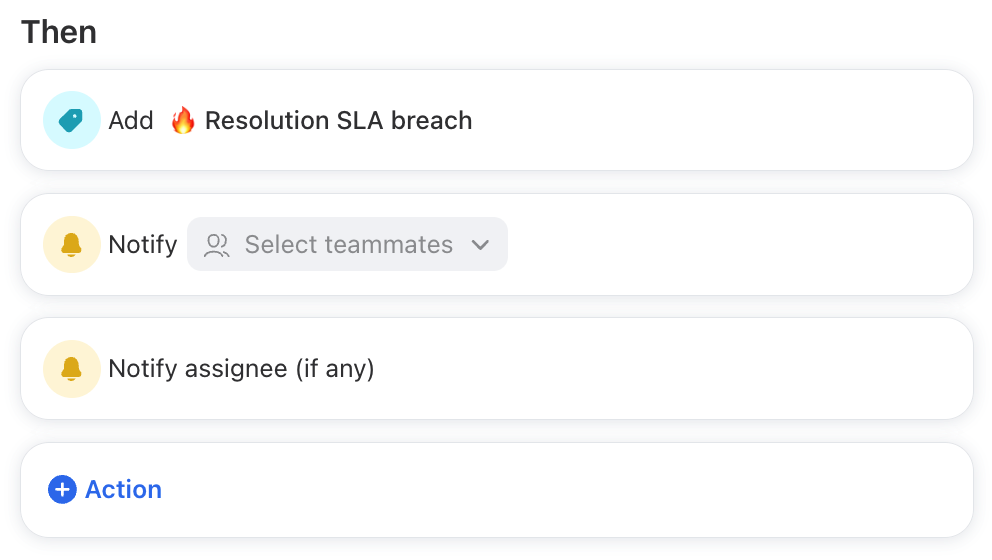Select the Notify assignee (if any) row

click(x=497, y=369)
